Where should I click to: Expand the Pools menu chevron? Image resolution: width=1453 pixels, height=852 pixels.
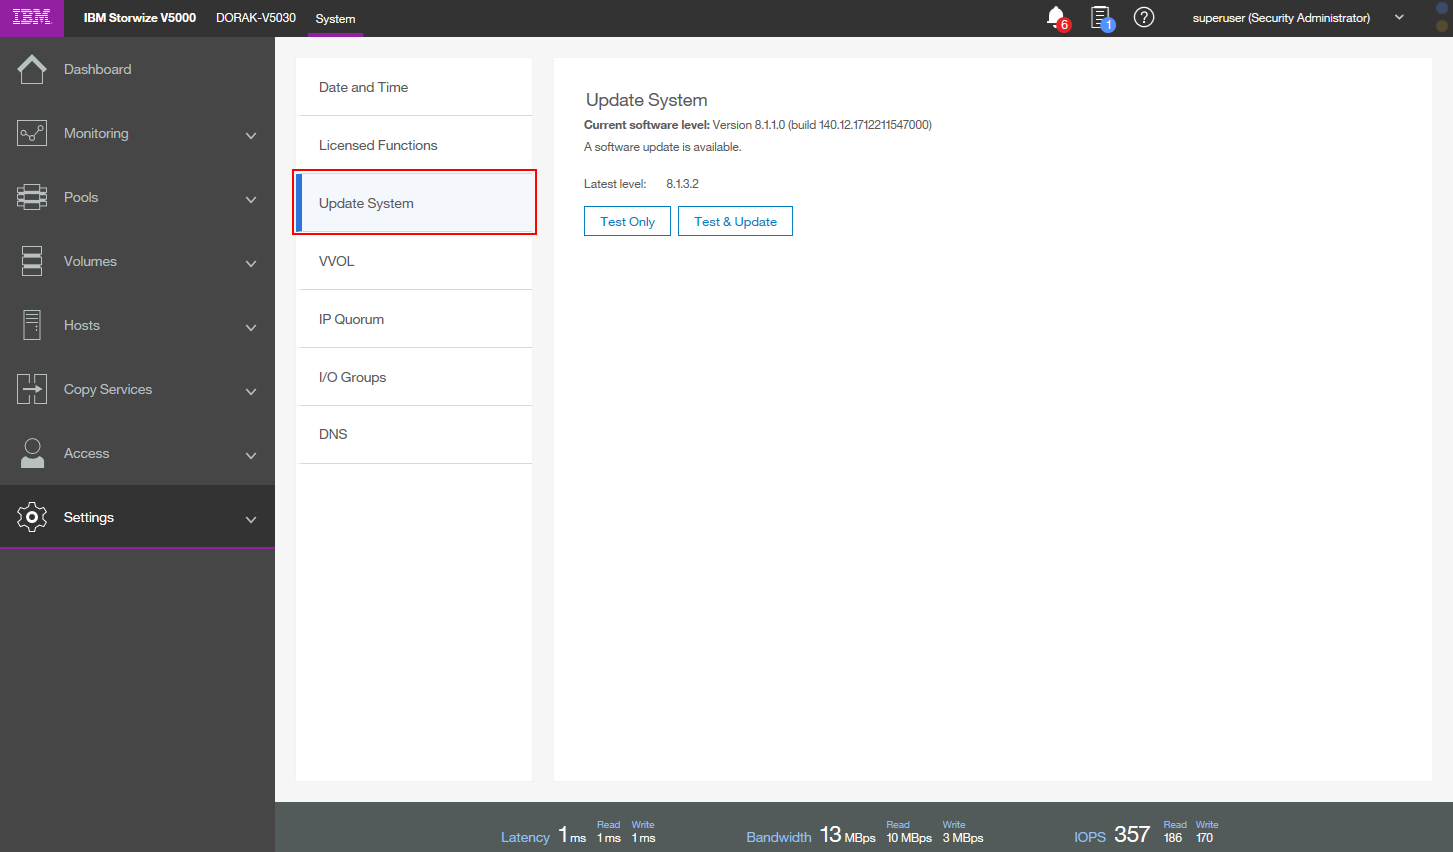[251, 199]
